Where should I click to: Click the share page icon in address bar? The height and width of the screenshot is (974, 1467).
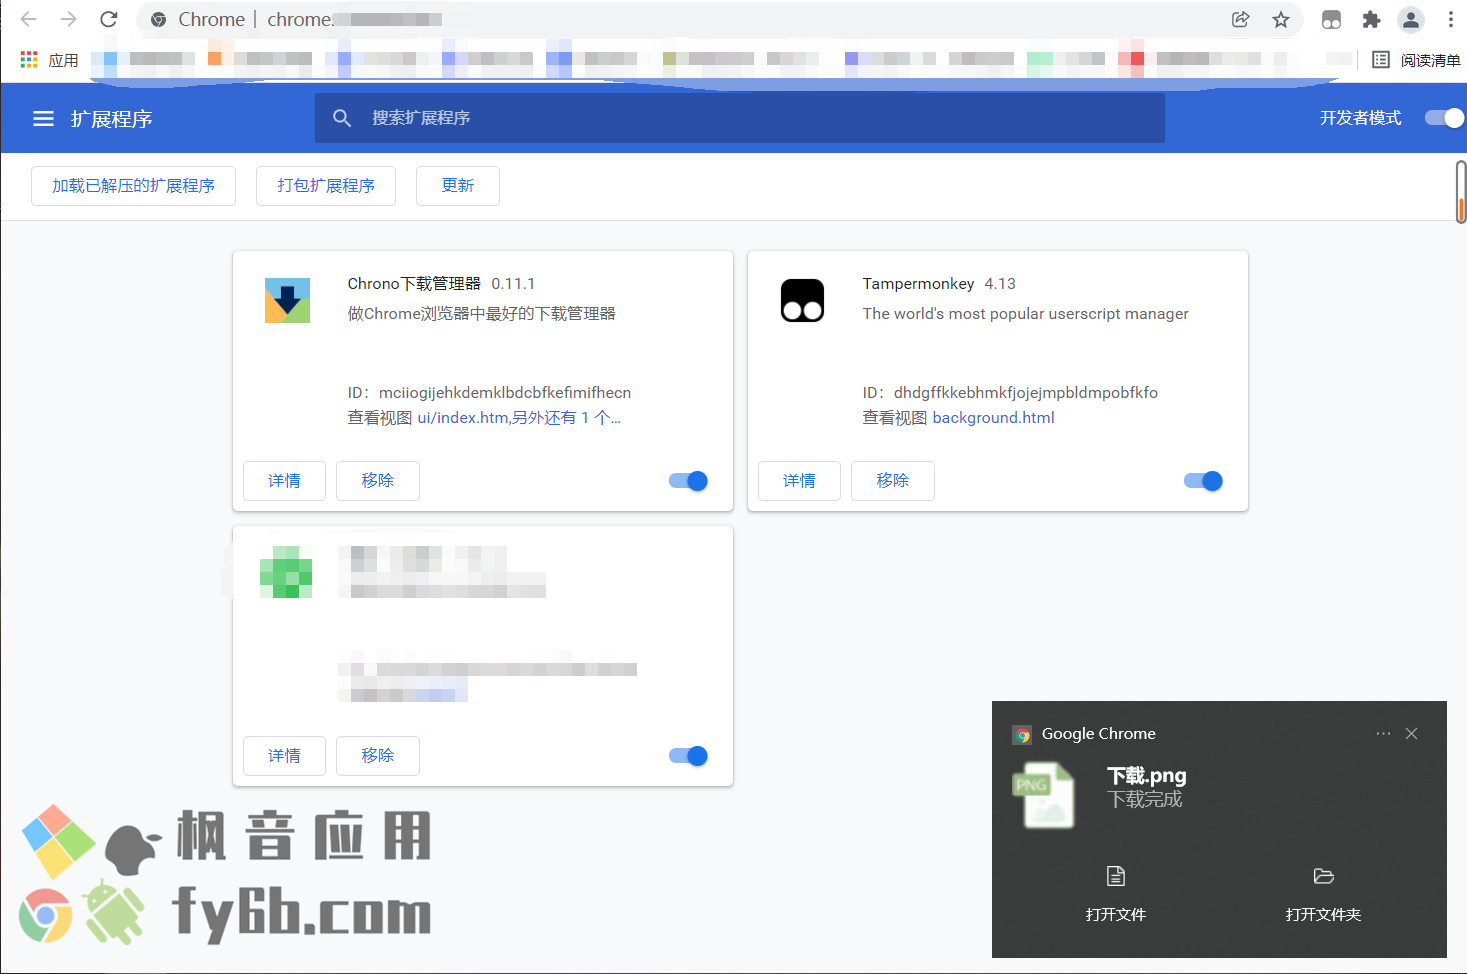[x=1240, y=19]
